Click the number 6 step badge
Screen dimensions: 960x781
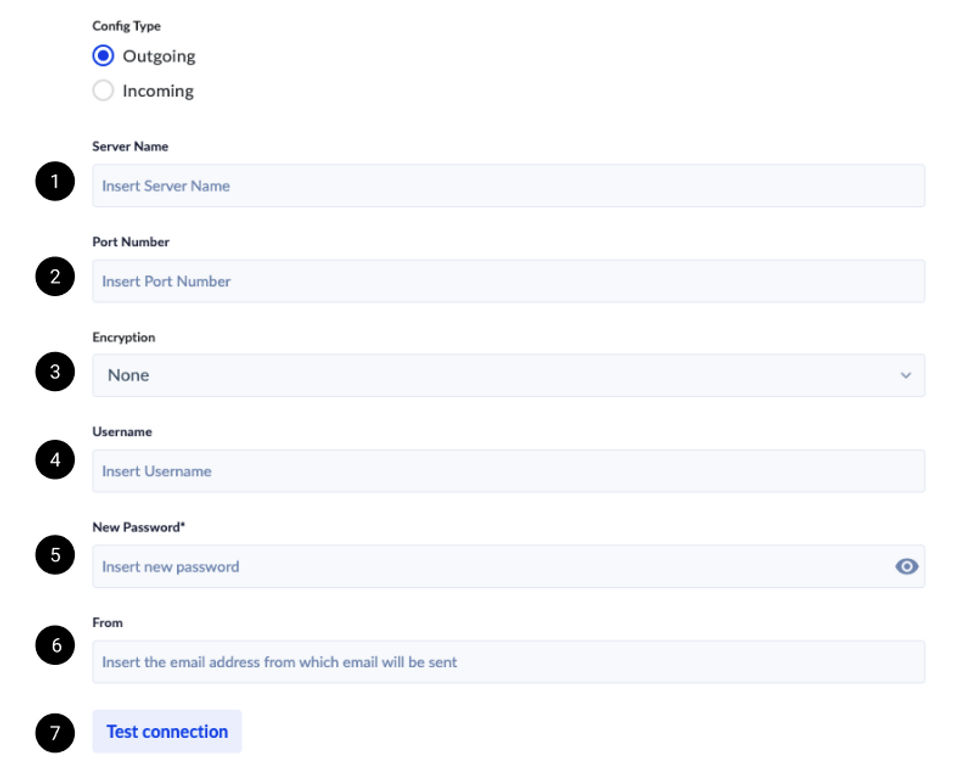pyautogui.click(x=55, y=646)
